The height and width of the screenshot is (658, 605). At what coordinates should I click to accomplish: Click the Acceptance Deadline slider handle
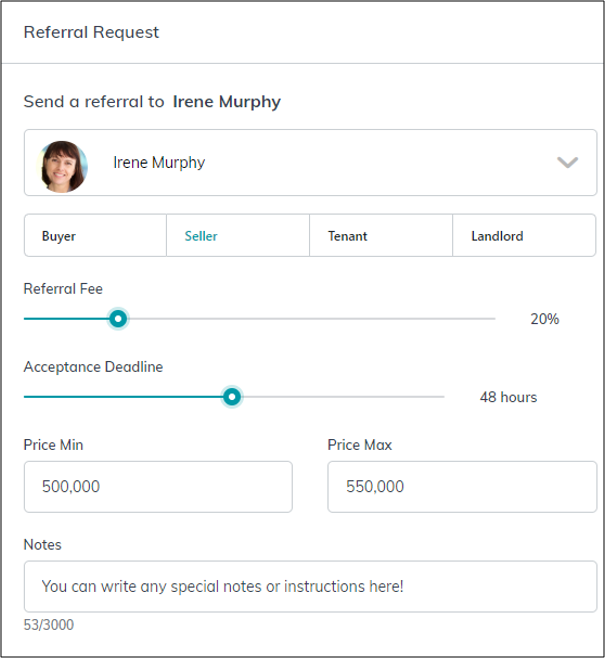pos(232,397)
